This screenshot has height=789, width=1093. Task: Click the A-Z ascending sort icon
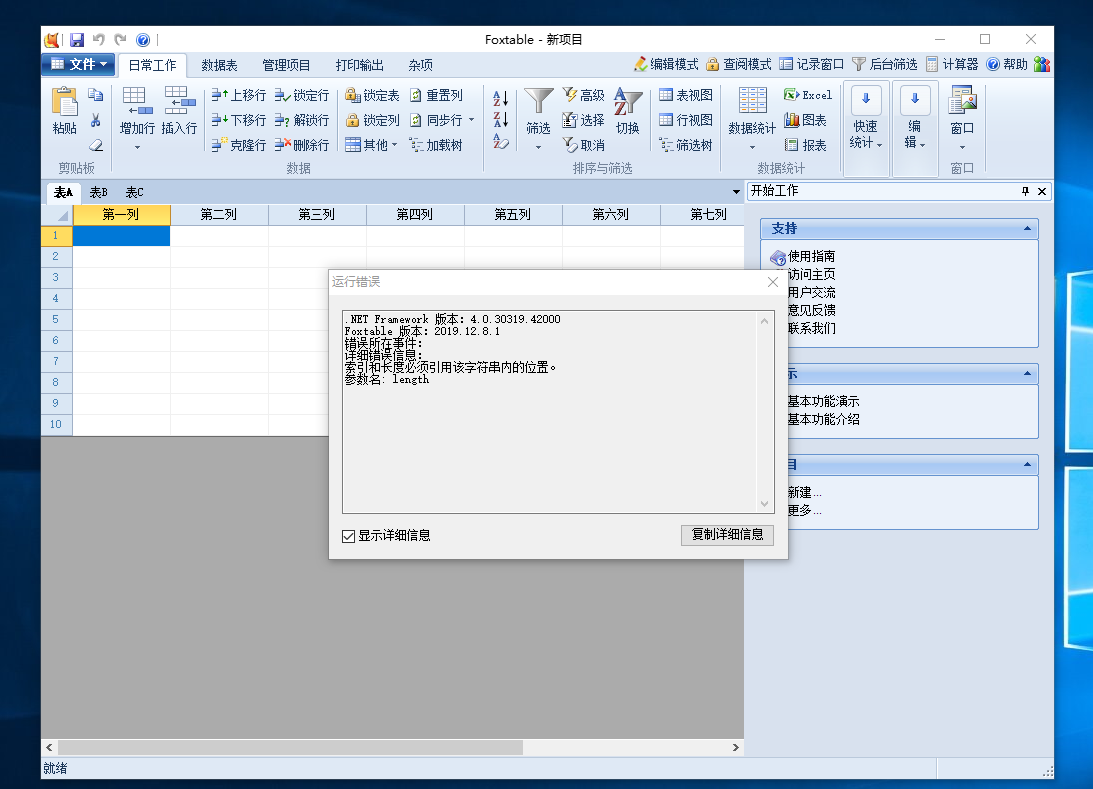point(500,98)
